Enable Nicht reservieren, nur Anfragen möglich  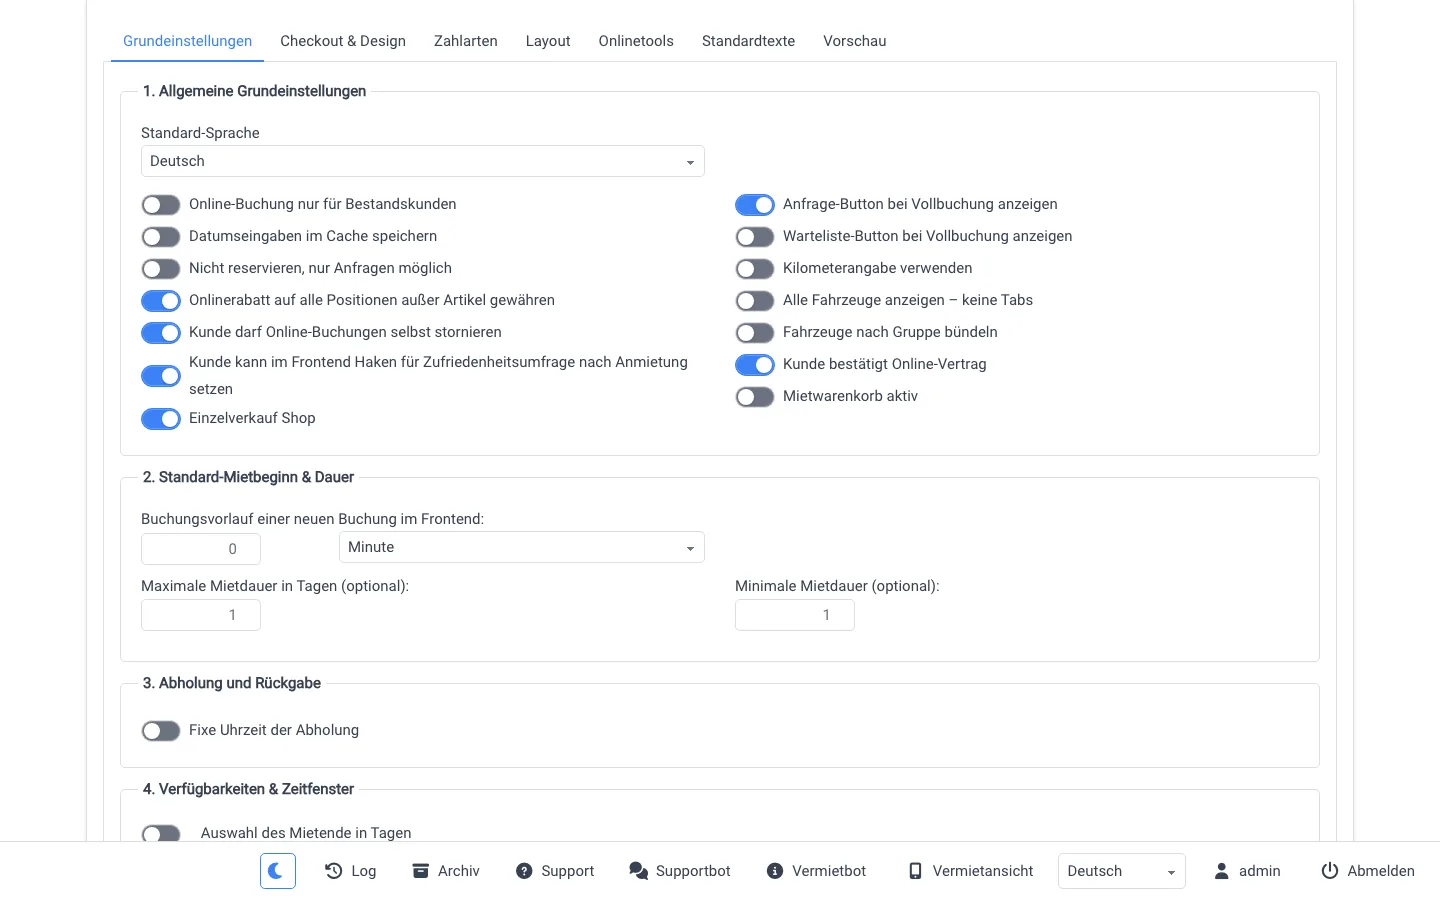click(x=161, y=269)
